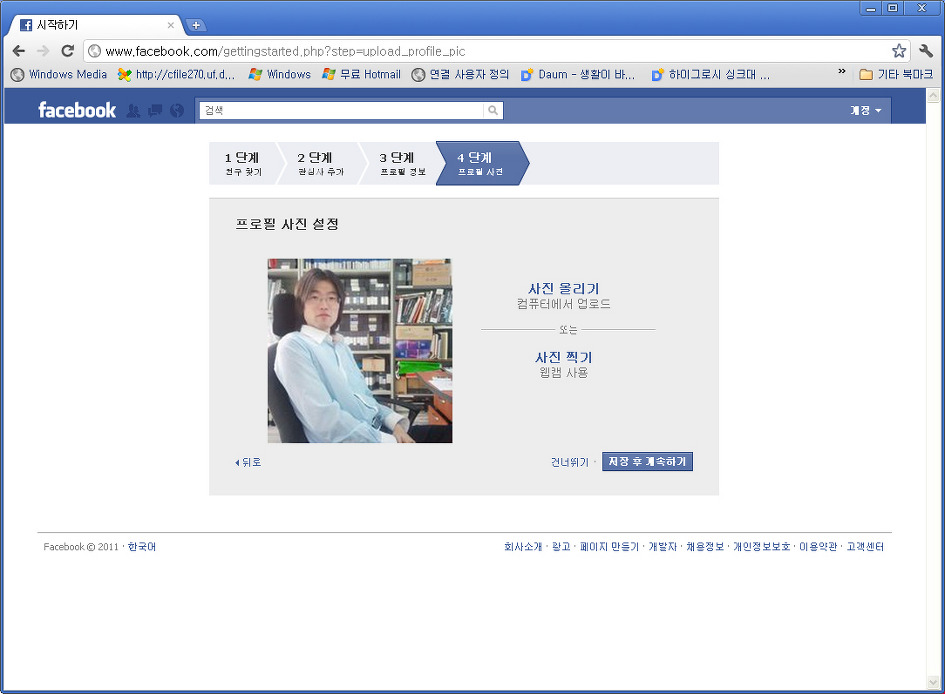Viewport: 945px width, 694px height.
Task: Minimize the Chrome window
Action: point(870,8)
